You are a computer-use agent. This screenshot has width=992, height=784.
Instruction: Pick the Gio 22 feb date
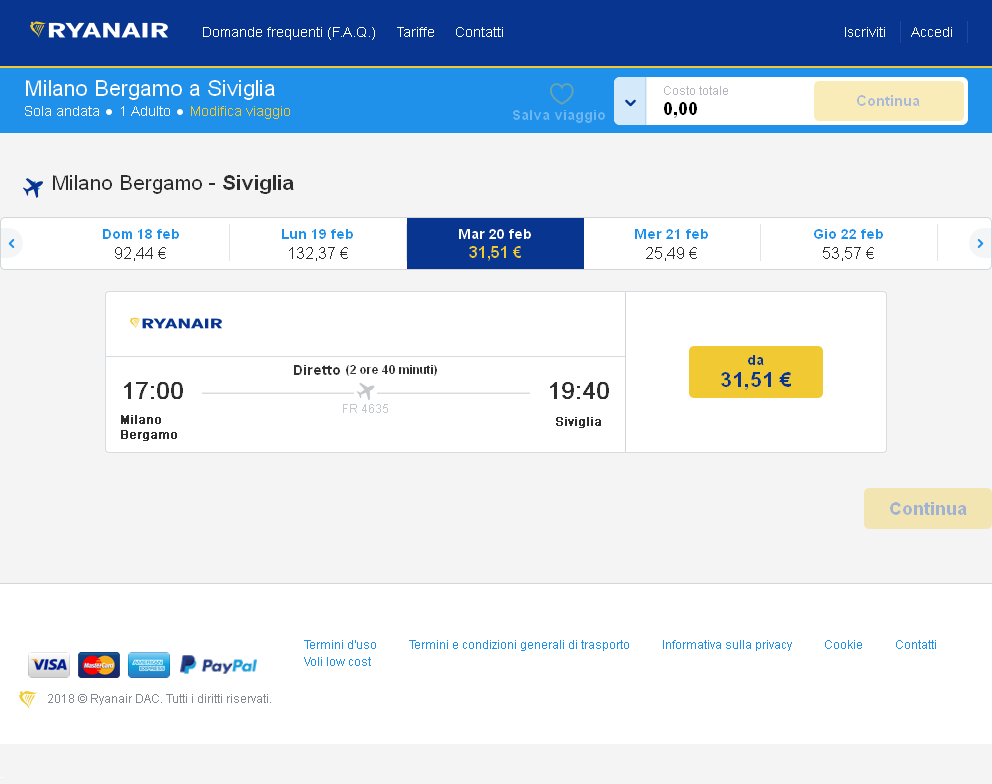point(848,243)
